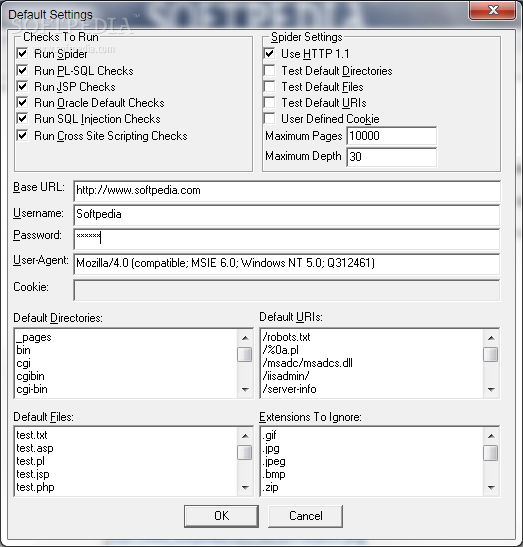Viewport: 523px width, 547px height.
Task: Select .jpg extension entry
Action: pos(271,448)
